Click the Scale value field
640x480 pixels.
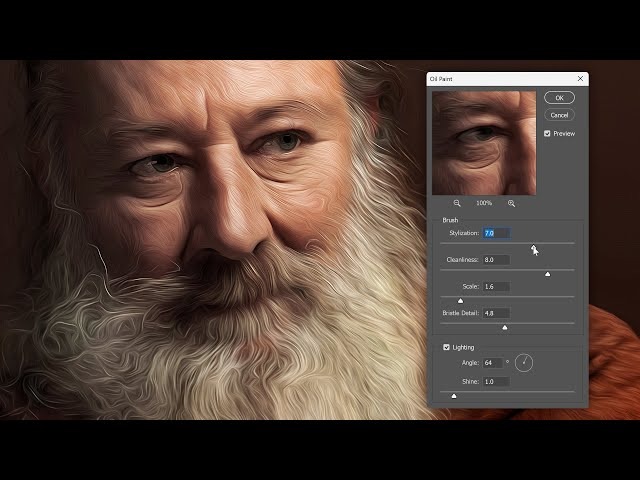(x=497, y=286)
